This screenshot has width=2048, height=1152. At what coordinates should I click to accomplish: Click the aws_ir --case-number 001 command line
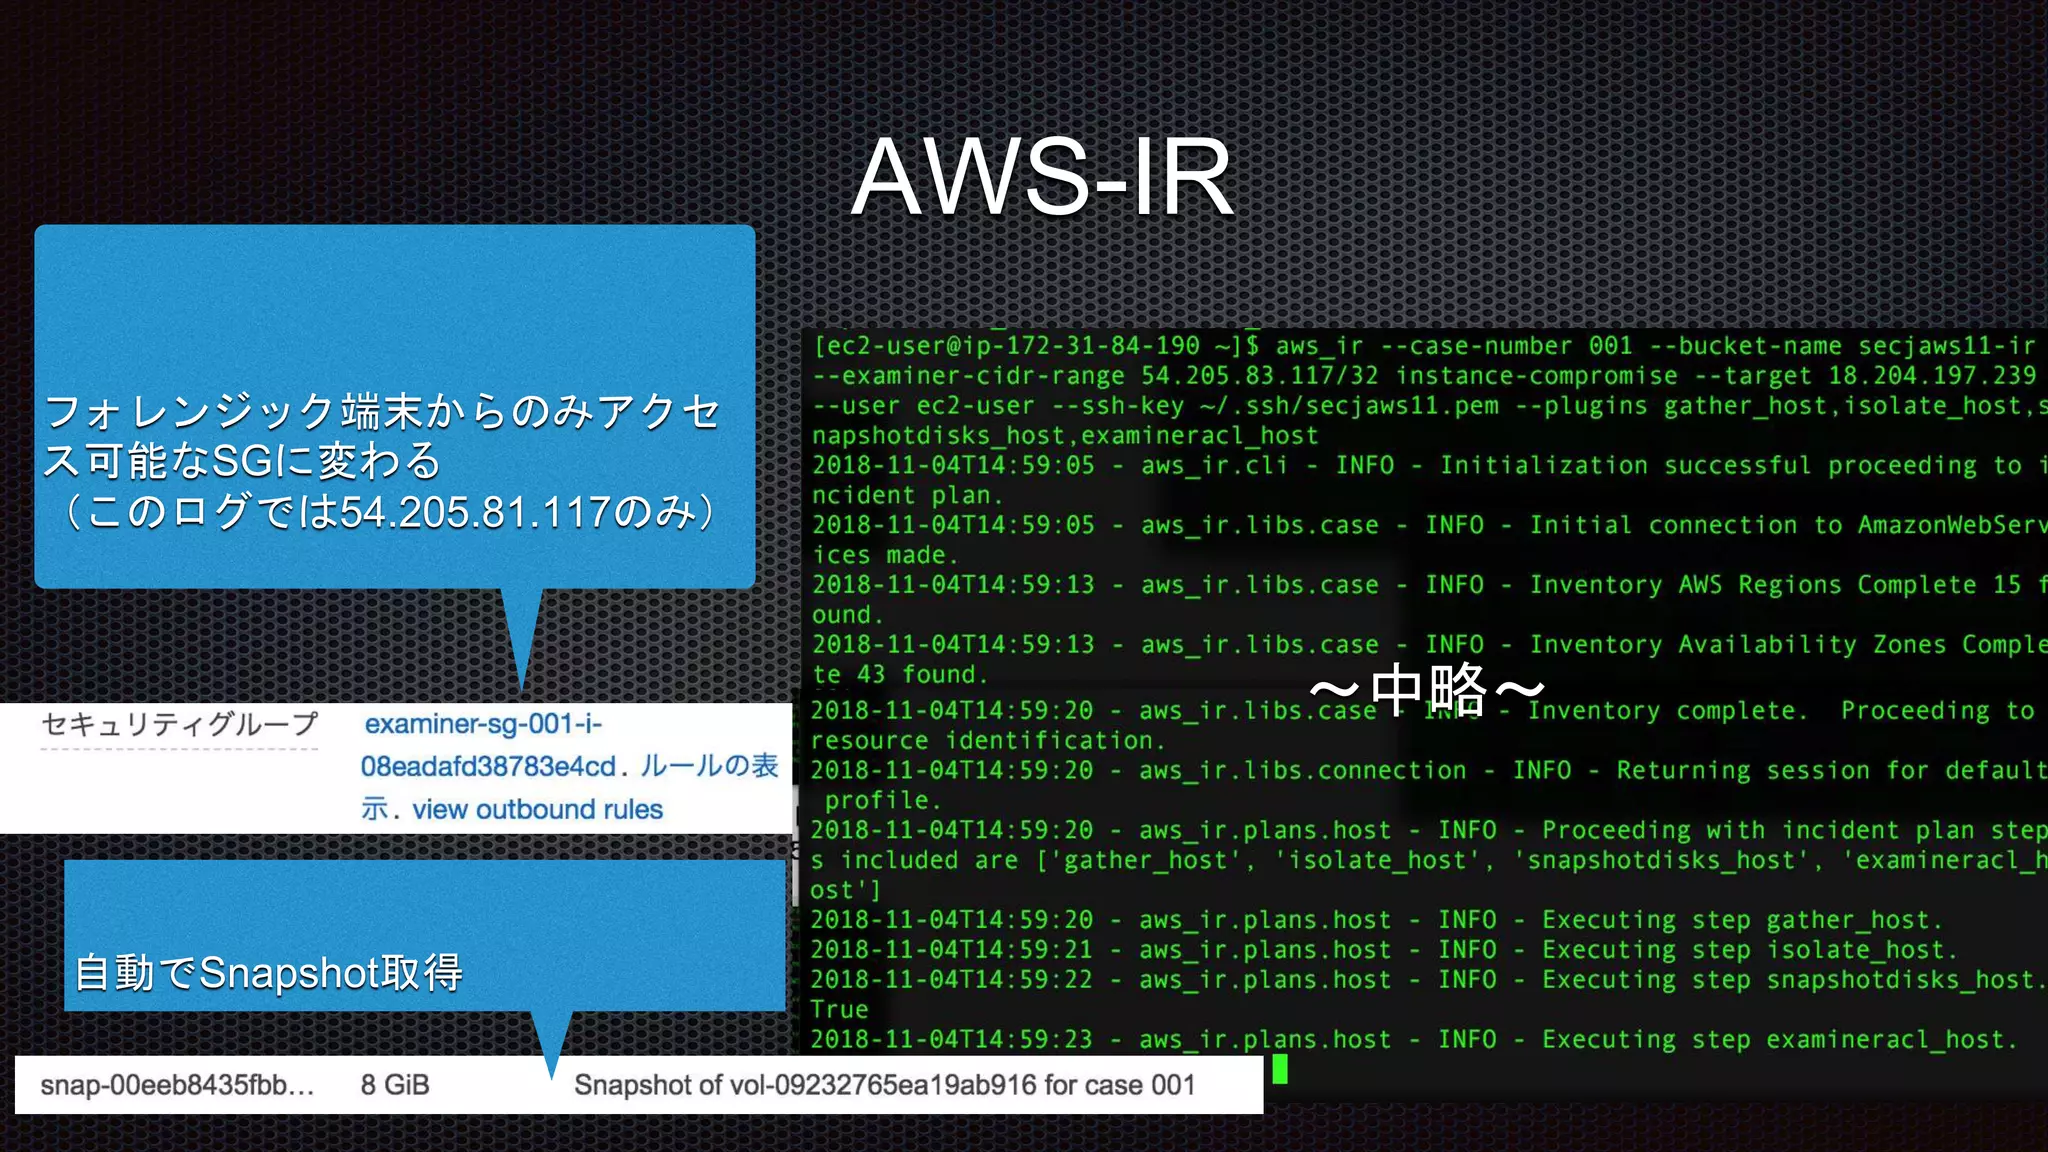click(1425, 346)
